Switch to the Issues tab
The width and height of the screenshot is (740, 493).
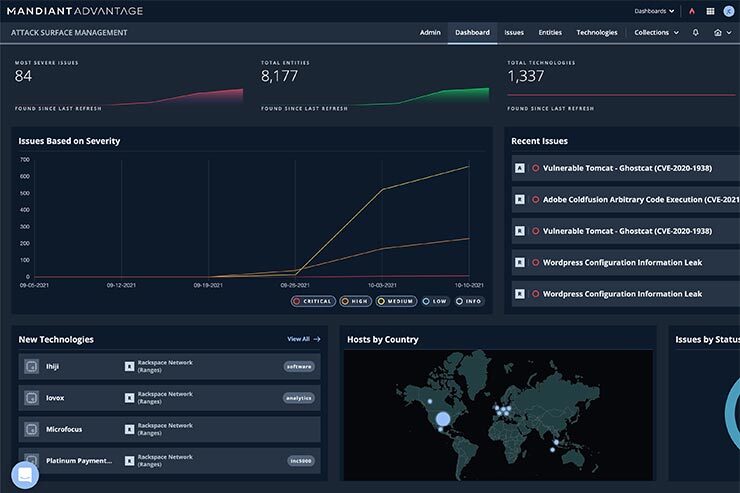point(514,32)
